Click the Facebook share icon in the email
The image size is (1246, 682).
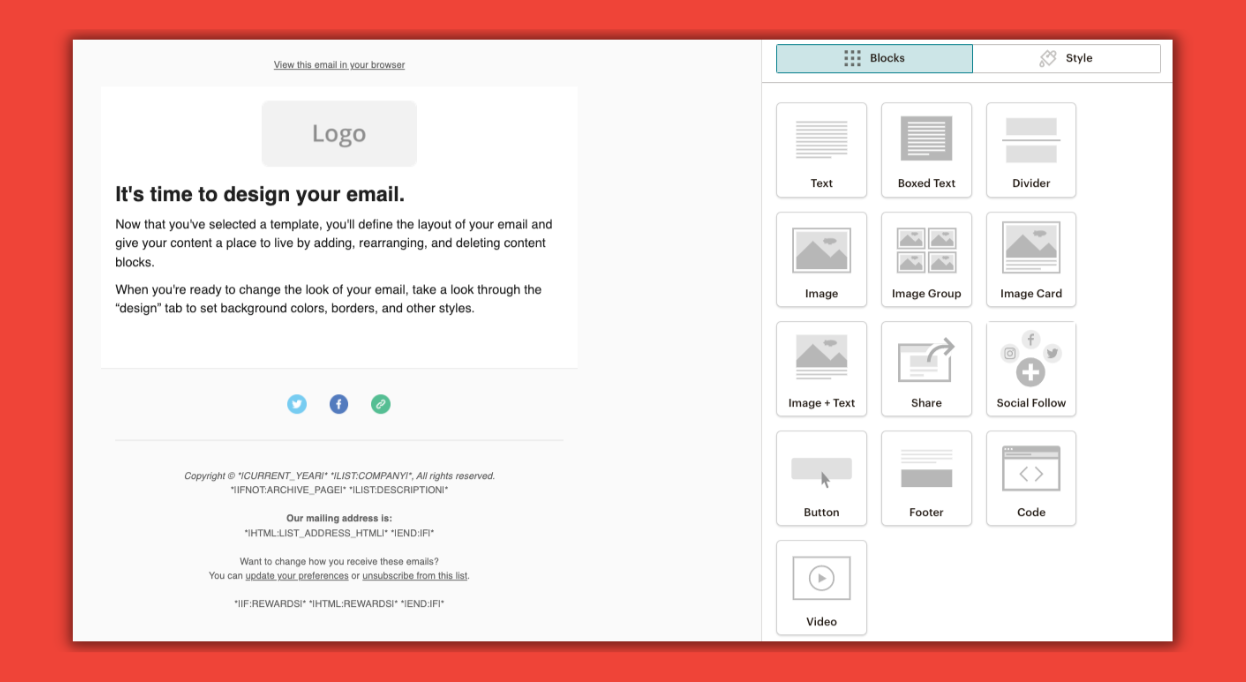[x=339, y=404]
